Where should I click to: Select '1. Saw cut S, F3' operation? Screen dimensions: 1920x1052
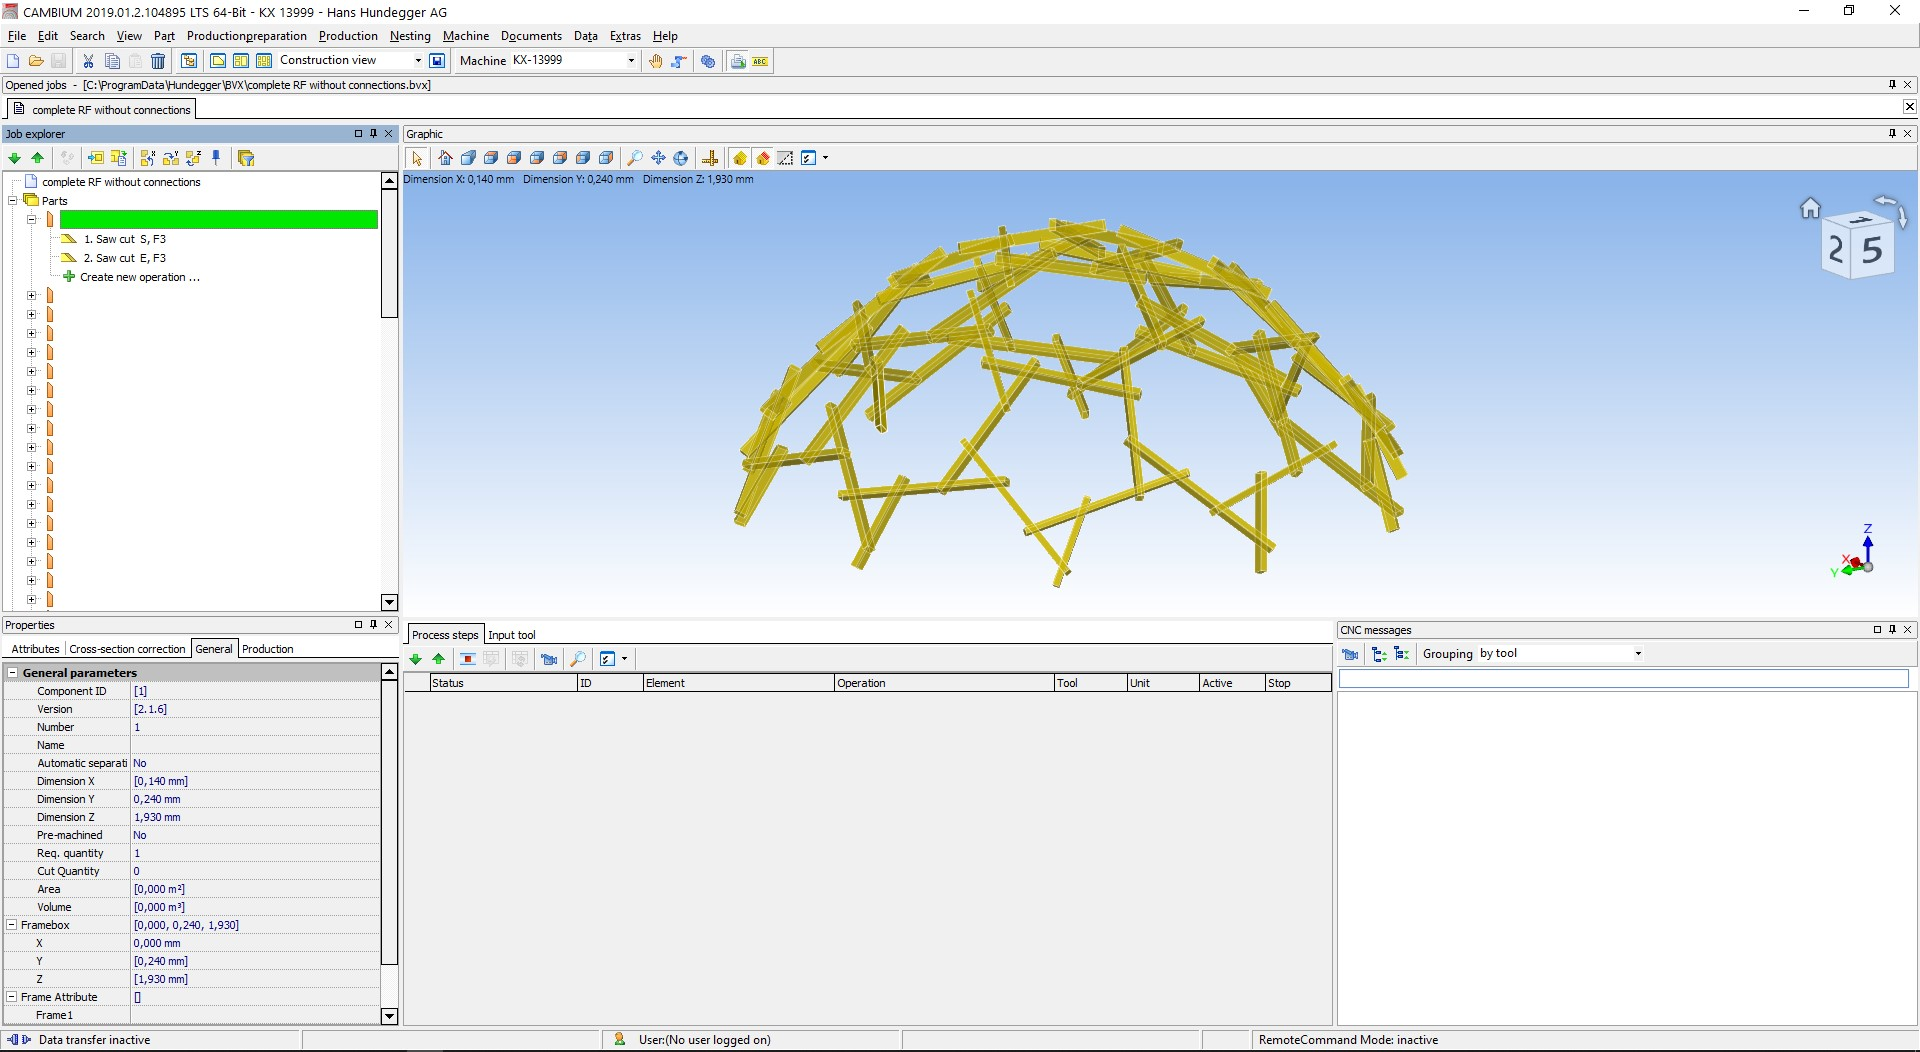point(124,239)
